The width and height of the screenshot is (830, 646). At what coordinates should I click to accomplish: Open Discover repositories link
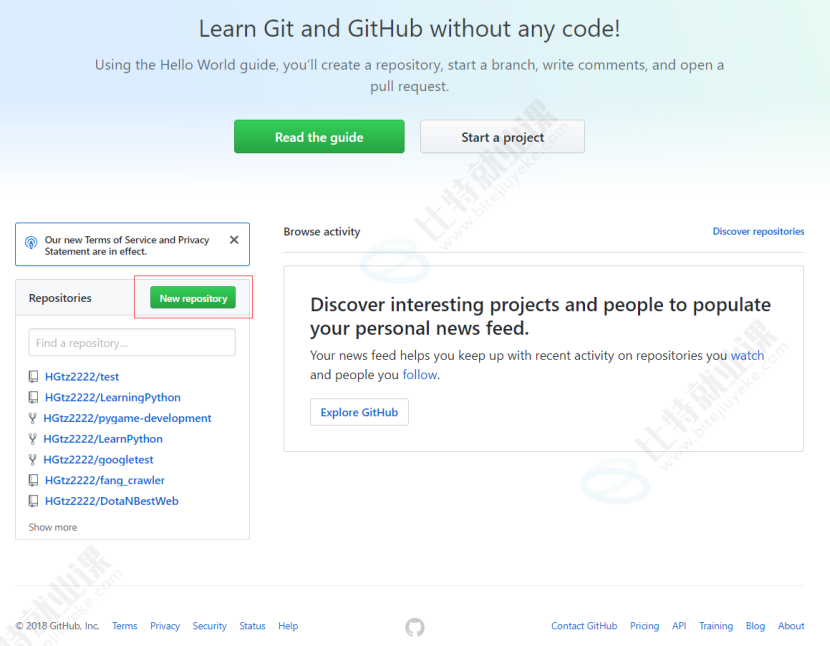(x=758, y=231)
